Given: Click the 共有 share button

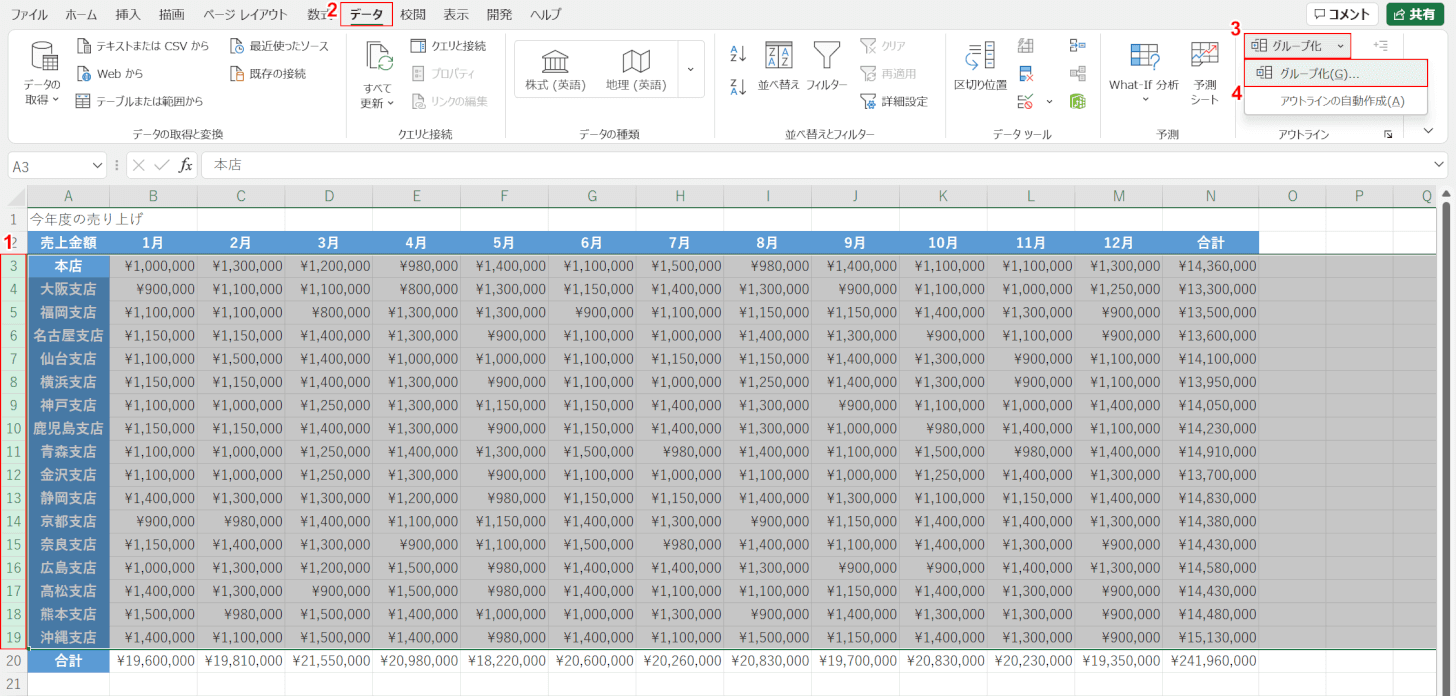Looking at the screenshot, I should click(1415, 14).
